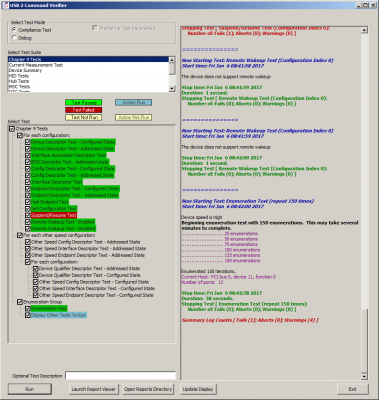Toggle Enumeration Test checkbox
The width and height of the screenshot is (379, 400).
coord(28,309)
